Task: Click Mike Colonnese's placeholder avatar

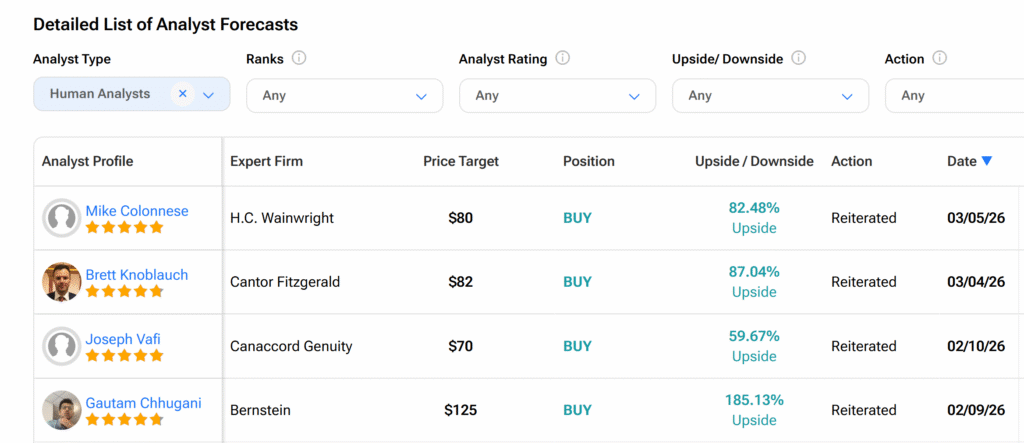Action: (62, 218)
